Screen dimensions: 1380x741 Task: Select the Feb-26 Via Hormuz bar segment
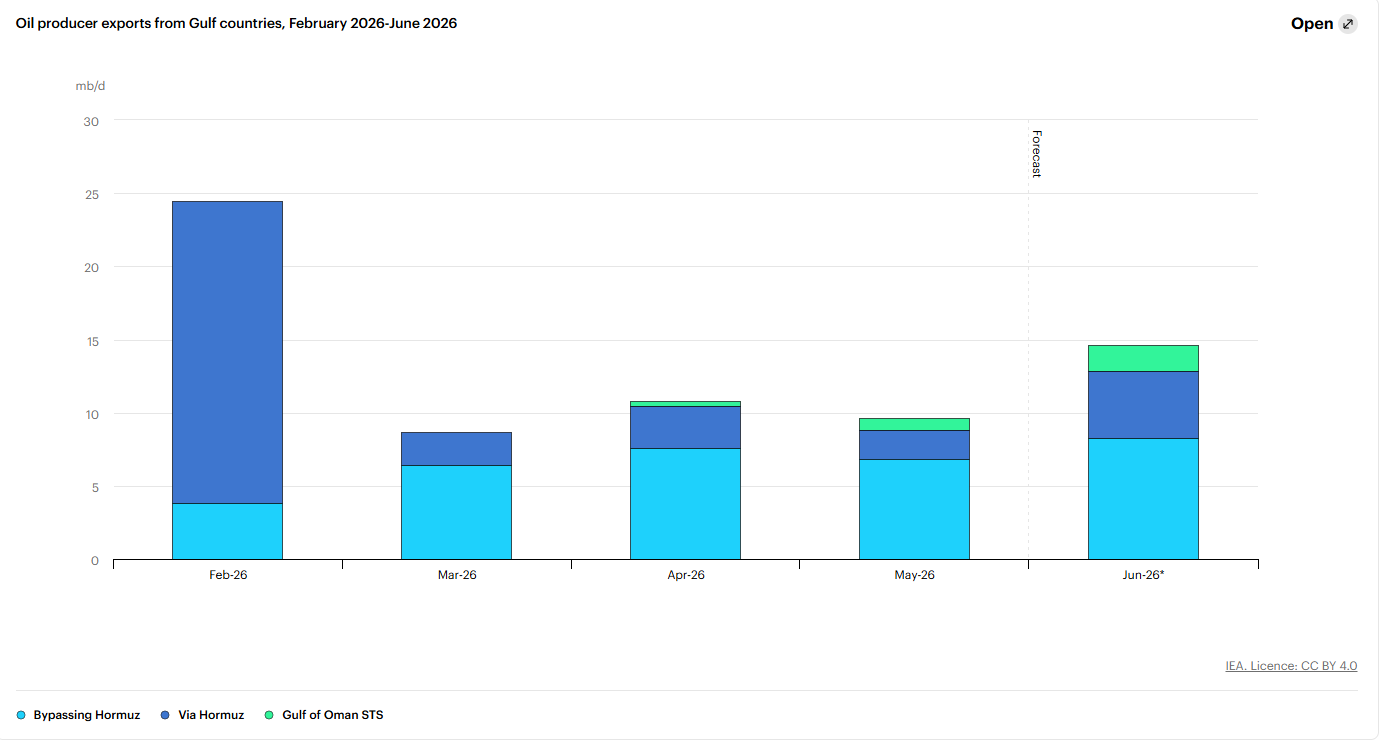pos(227,352)
